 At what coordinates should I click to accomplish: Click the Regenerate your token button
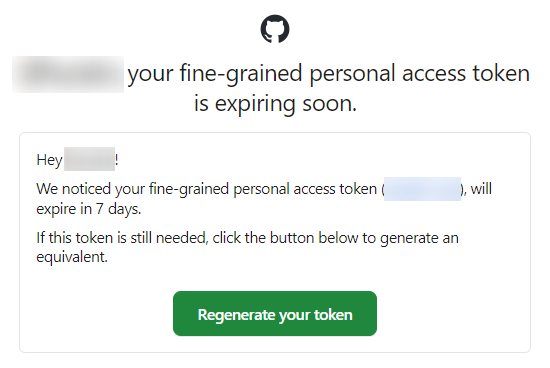coord(275,313)
